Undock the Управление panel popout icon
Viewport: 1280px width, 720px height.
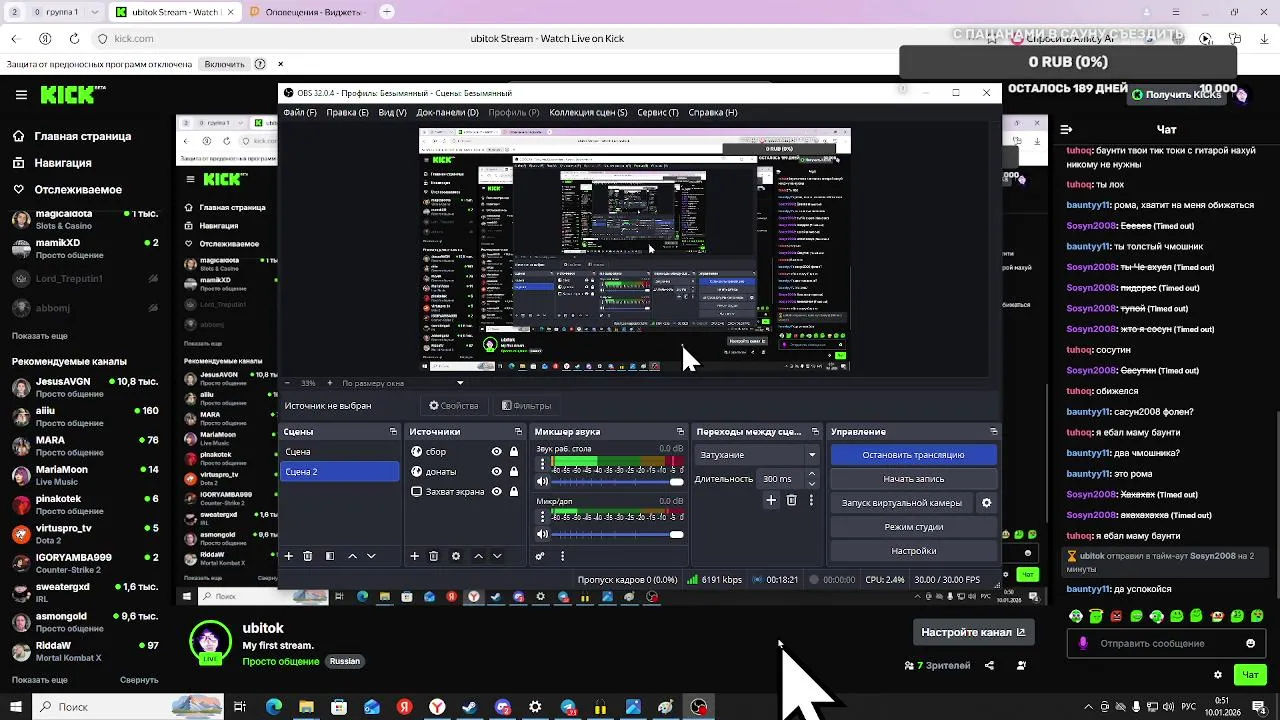pos(993,432)
